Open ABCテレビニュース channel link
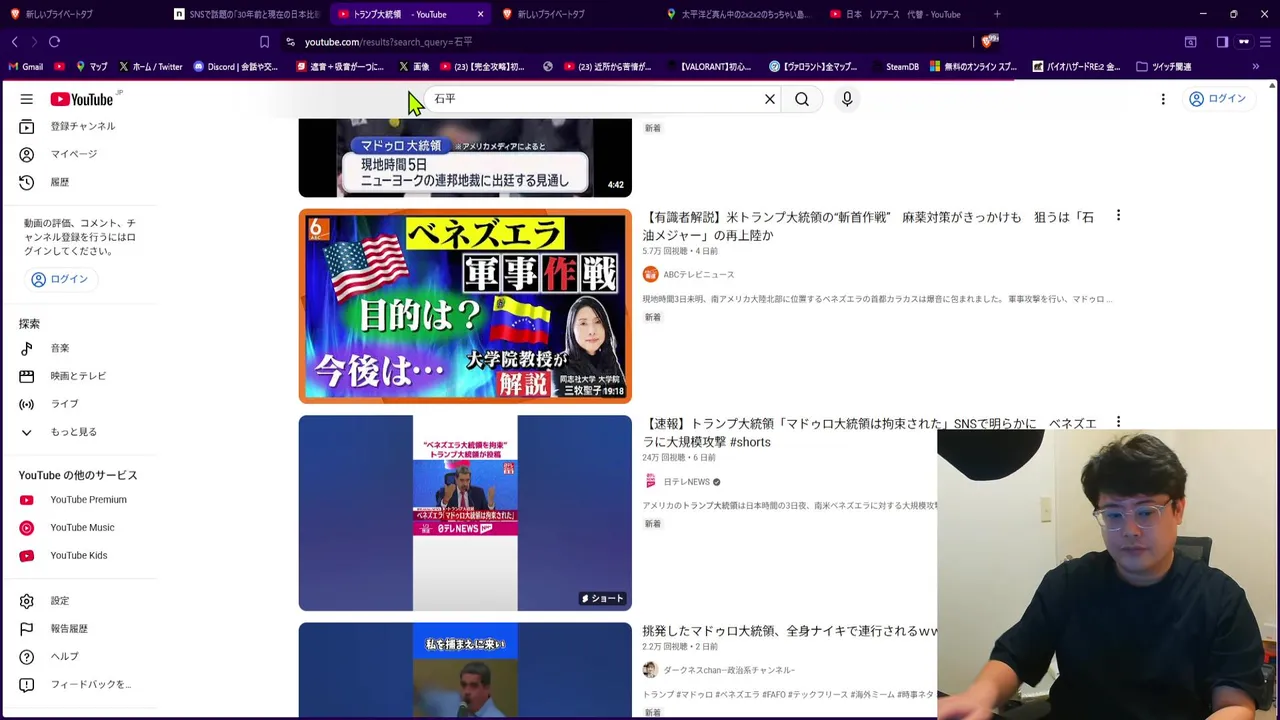Screen dimensions: 1280x720 click(x=698, y=274)
